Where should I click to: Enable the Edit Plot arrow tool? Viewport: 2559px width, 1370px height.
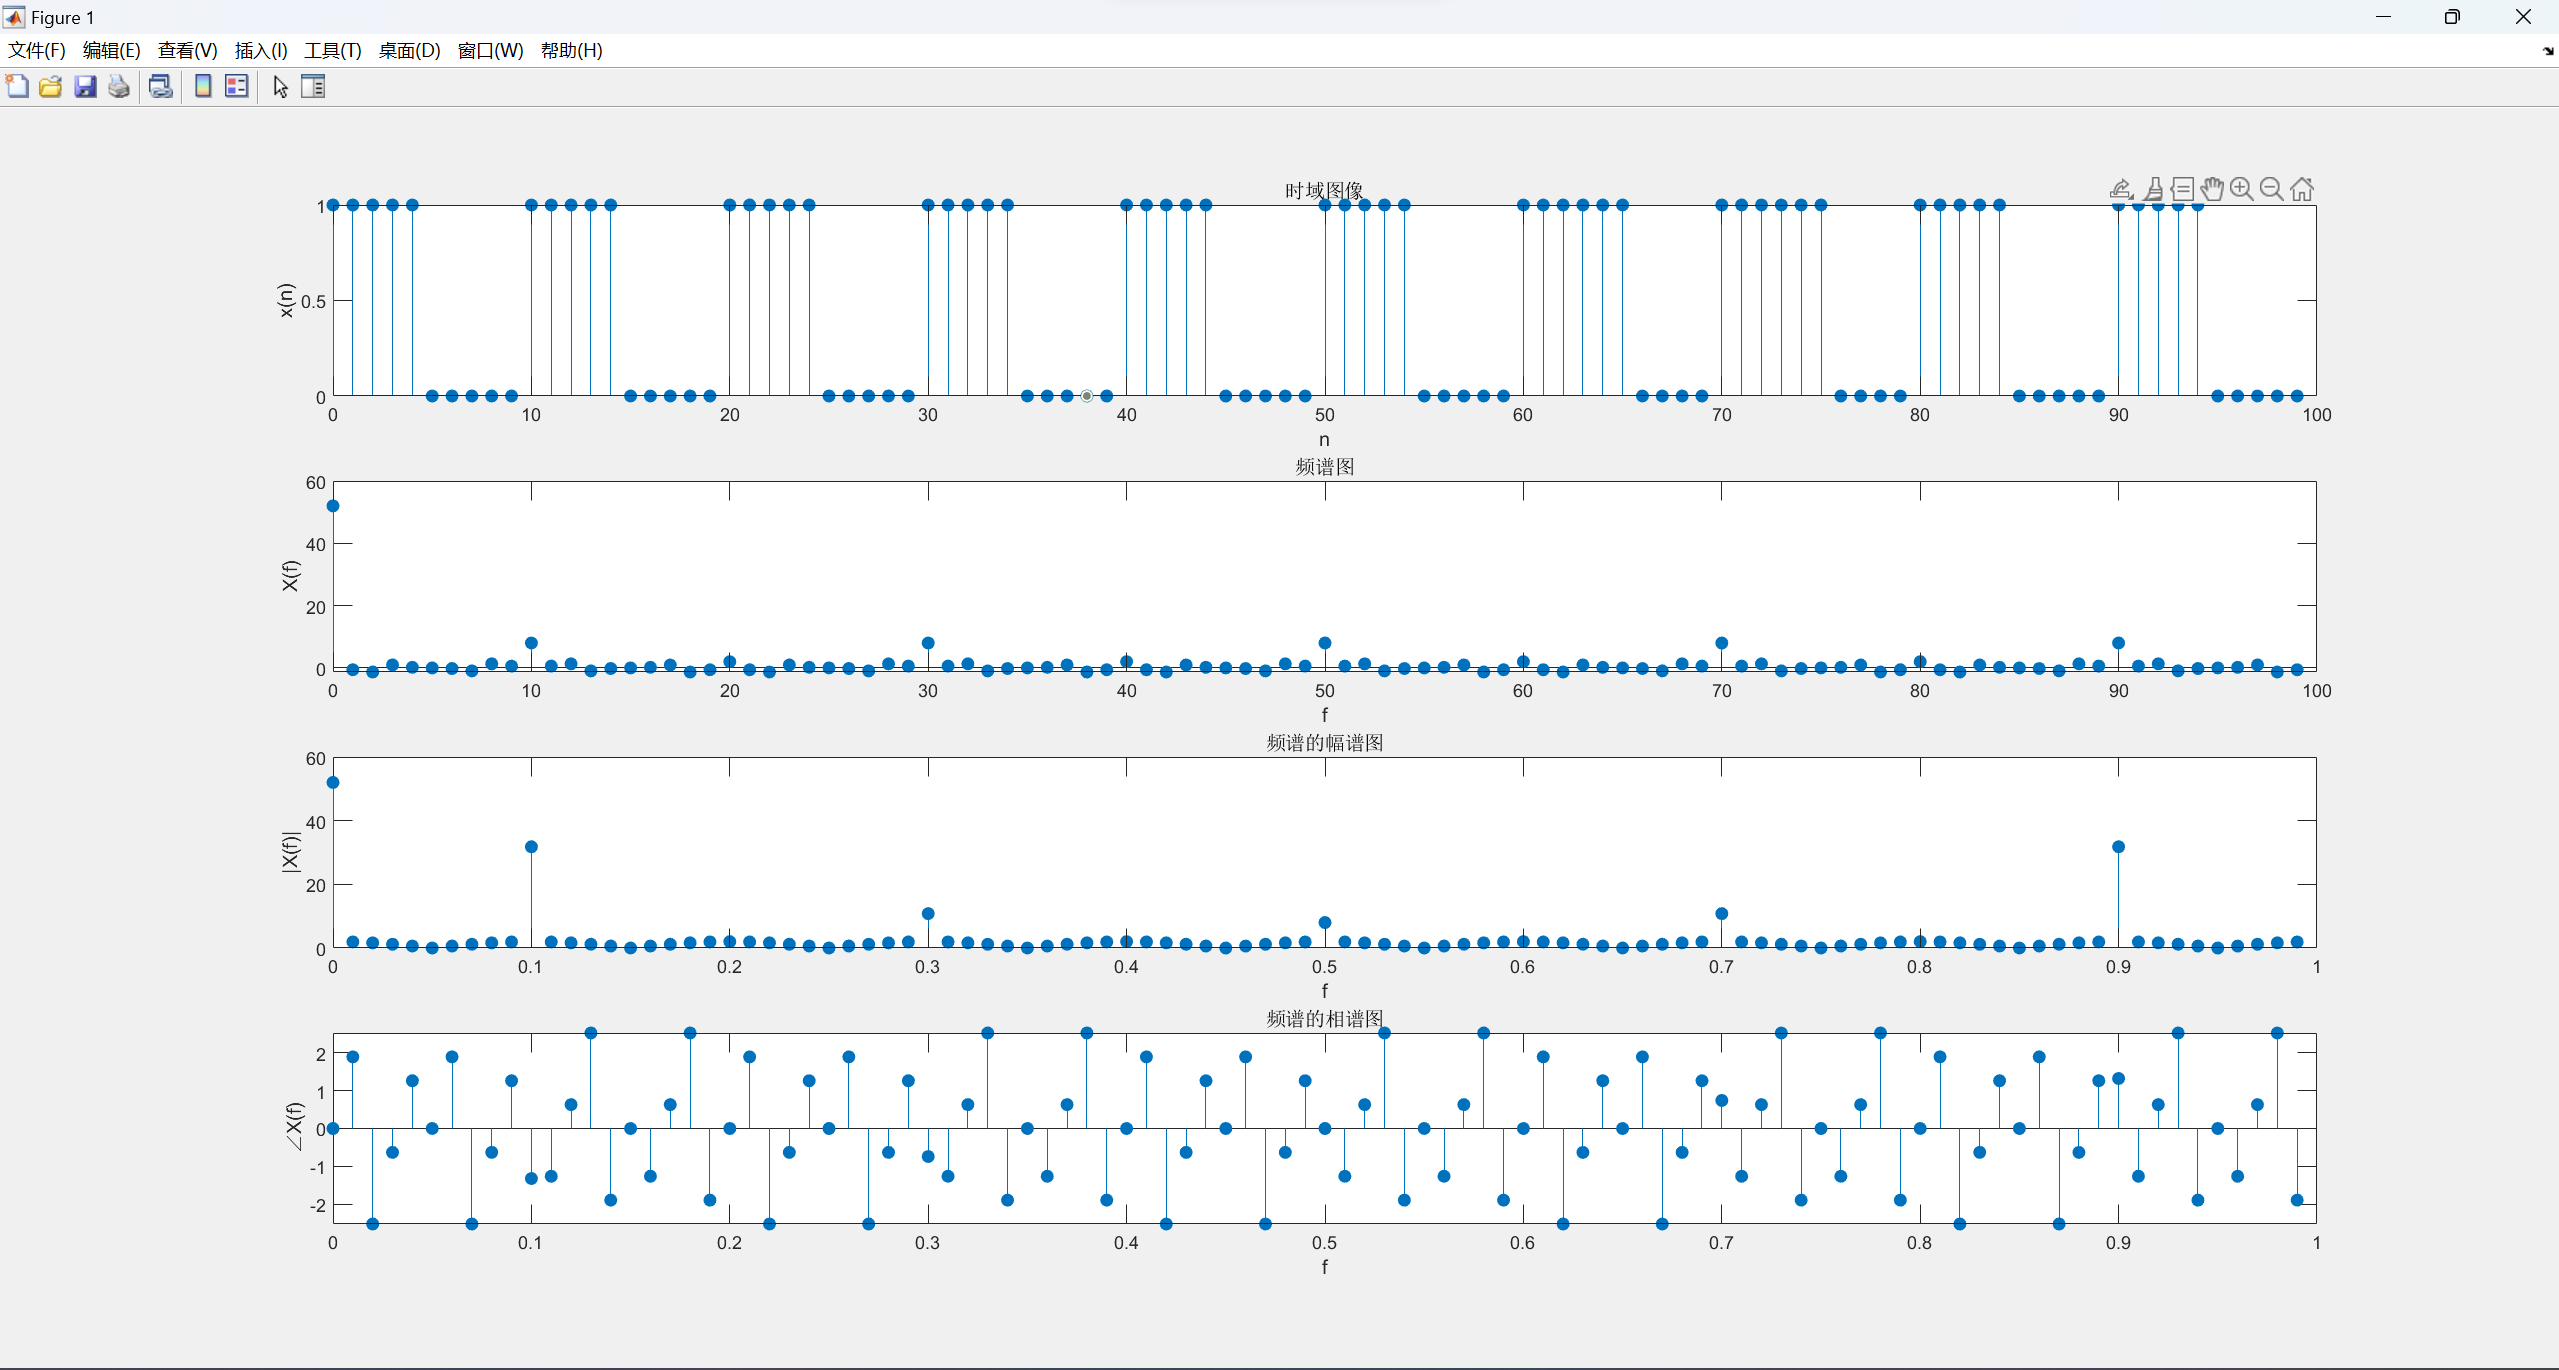(280, 87)
